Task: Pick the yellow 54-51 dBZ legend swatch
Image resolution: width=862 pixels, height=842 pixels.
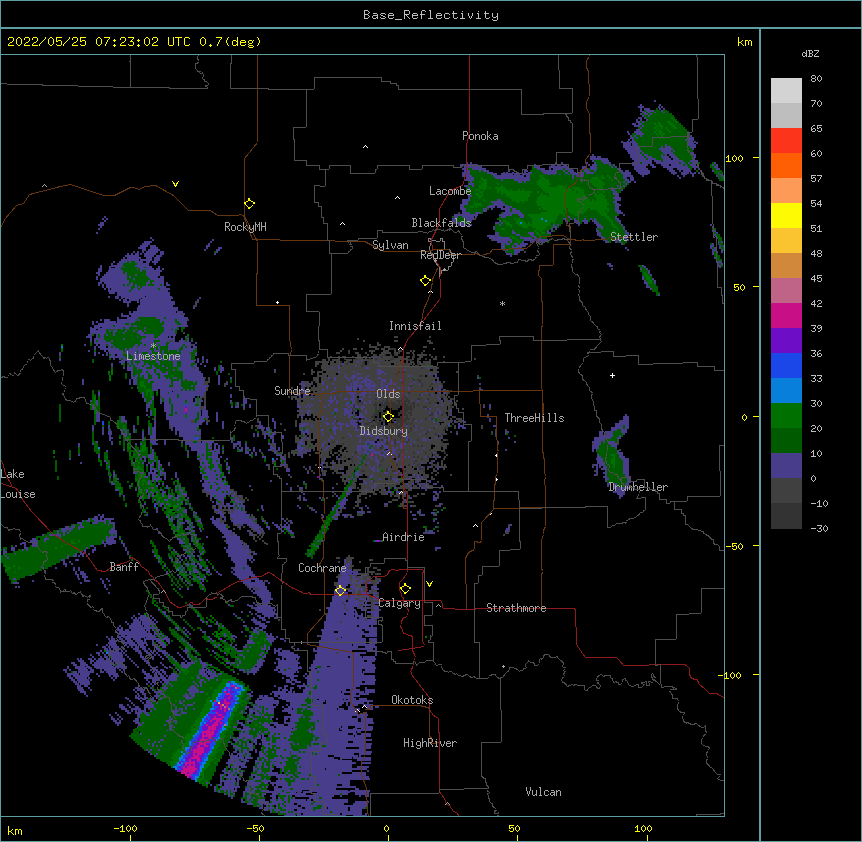Action: point(786,215)
